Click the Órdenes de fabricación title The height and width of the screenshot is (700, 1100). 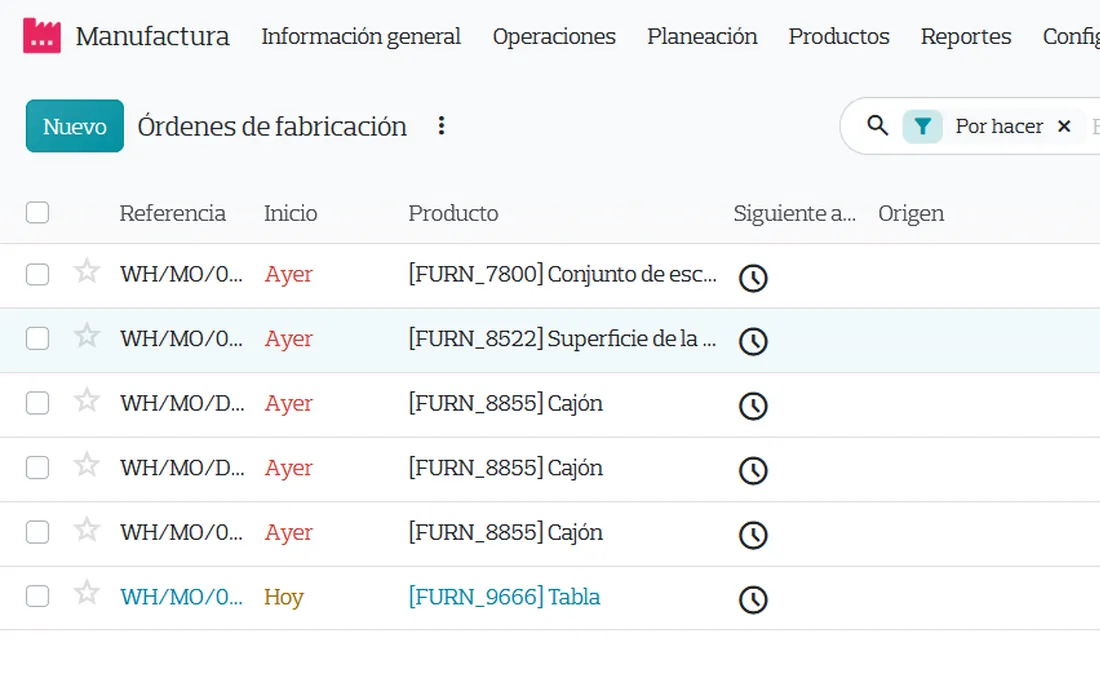coord(272,126)
